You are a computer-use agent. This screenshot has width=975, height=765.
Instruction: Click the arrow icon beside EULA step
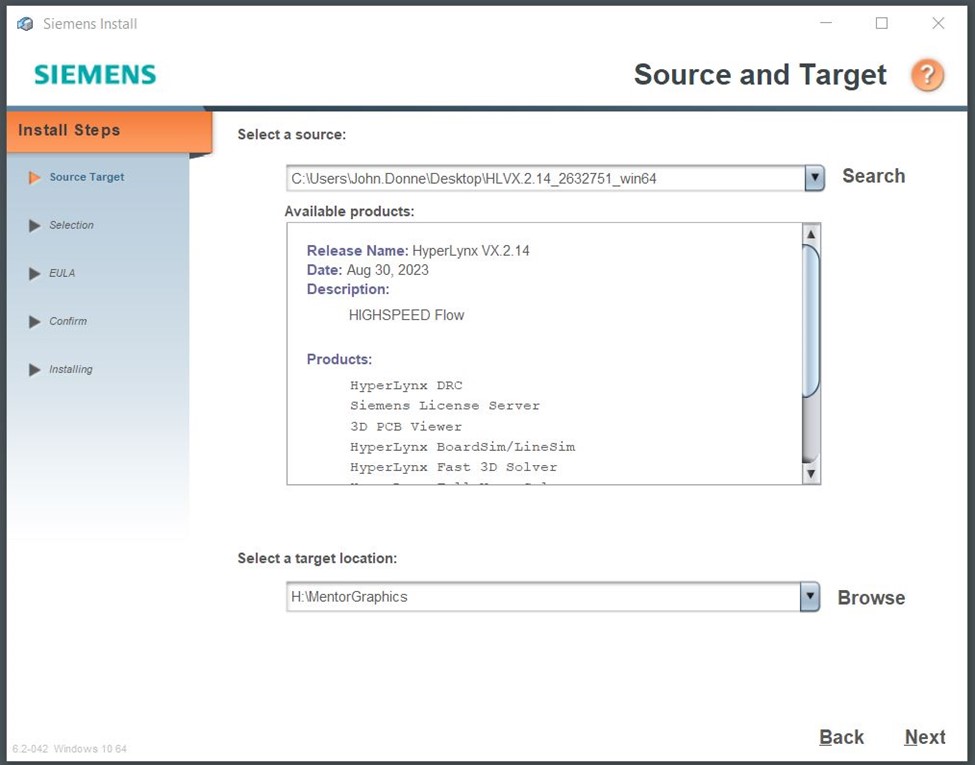point(35,273)
